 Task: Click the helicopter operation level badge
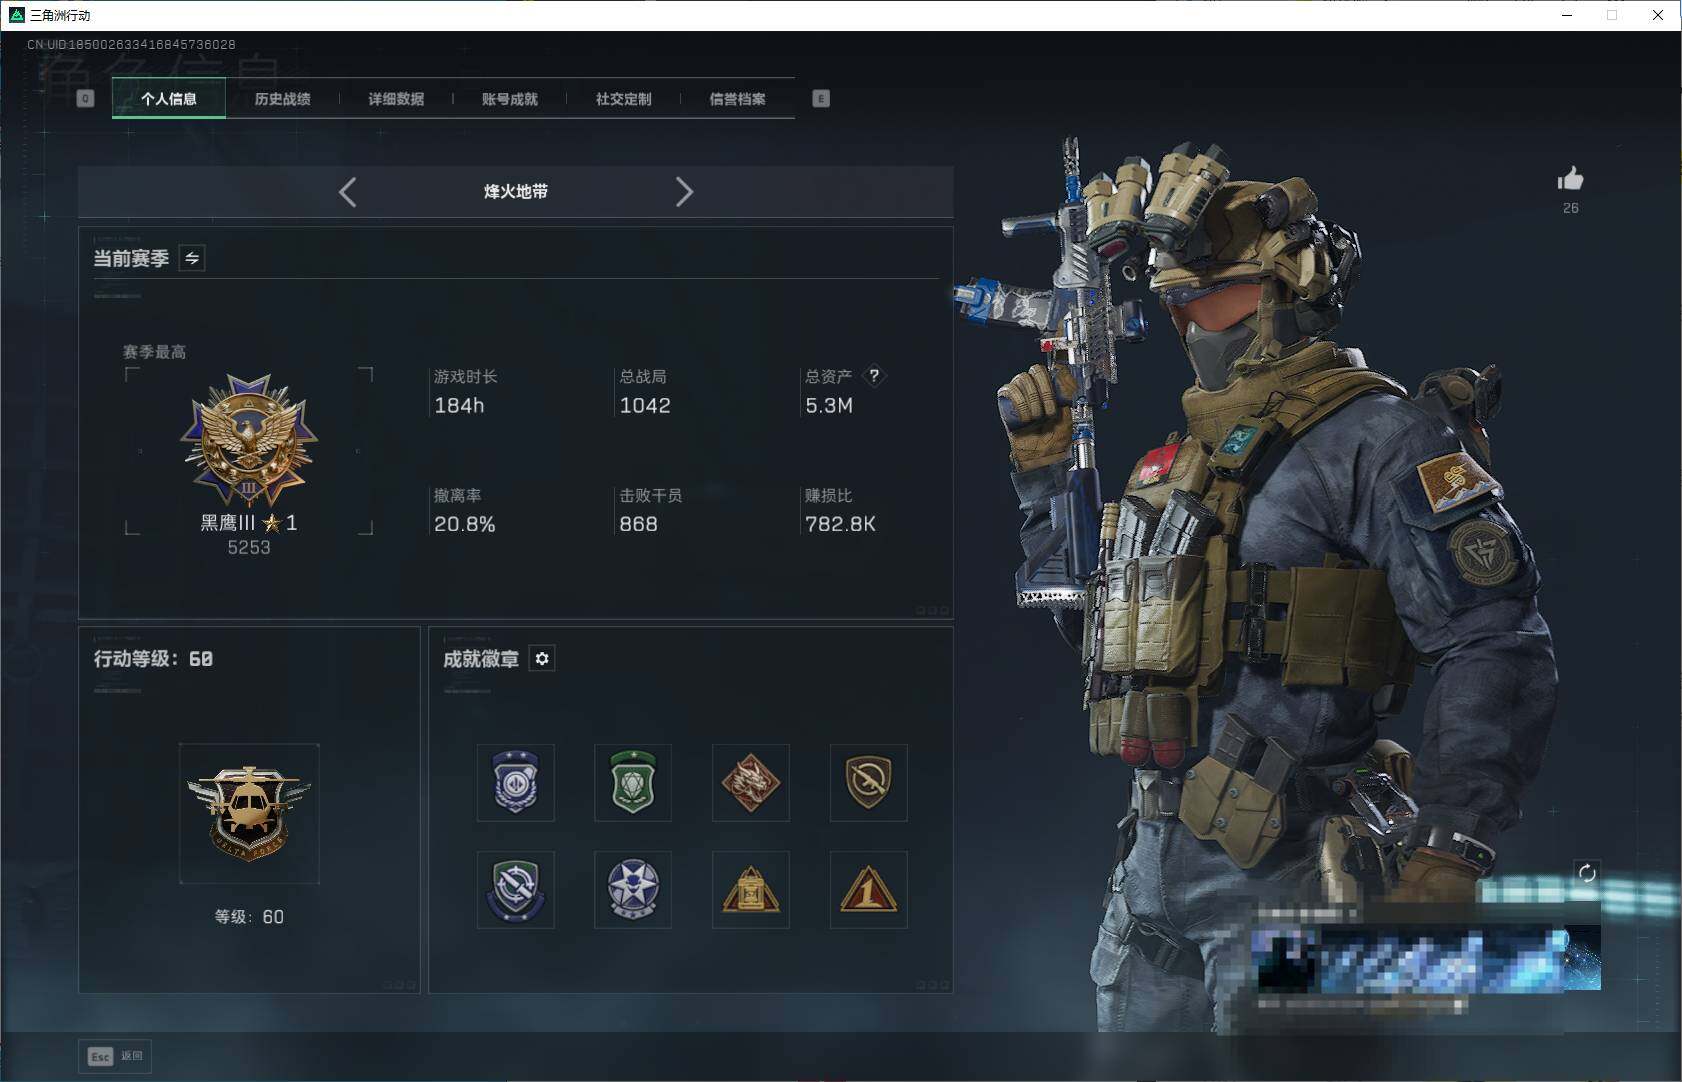pos(249,813)
